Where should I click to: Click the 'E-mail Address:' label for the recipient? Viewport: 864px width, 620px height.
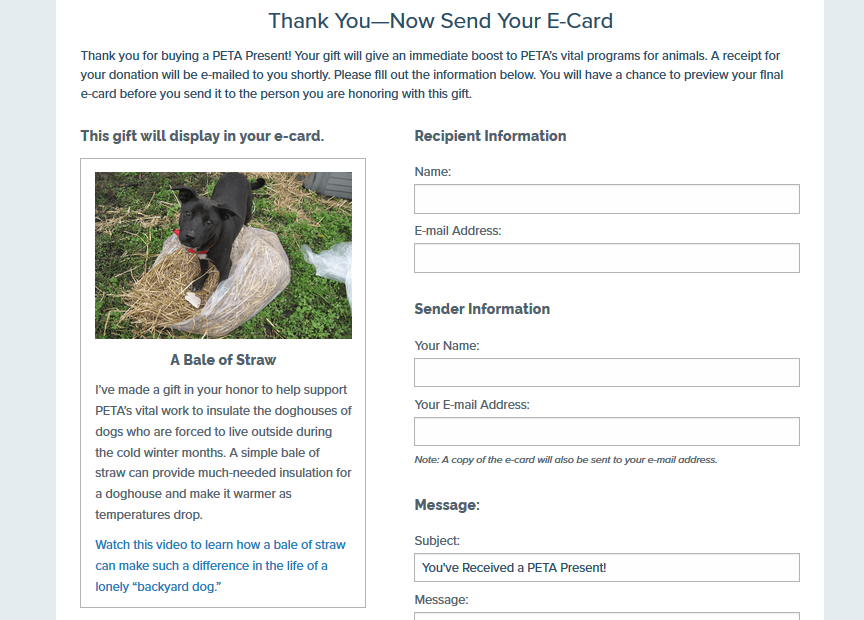tap(457, 231)
